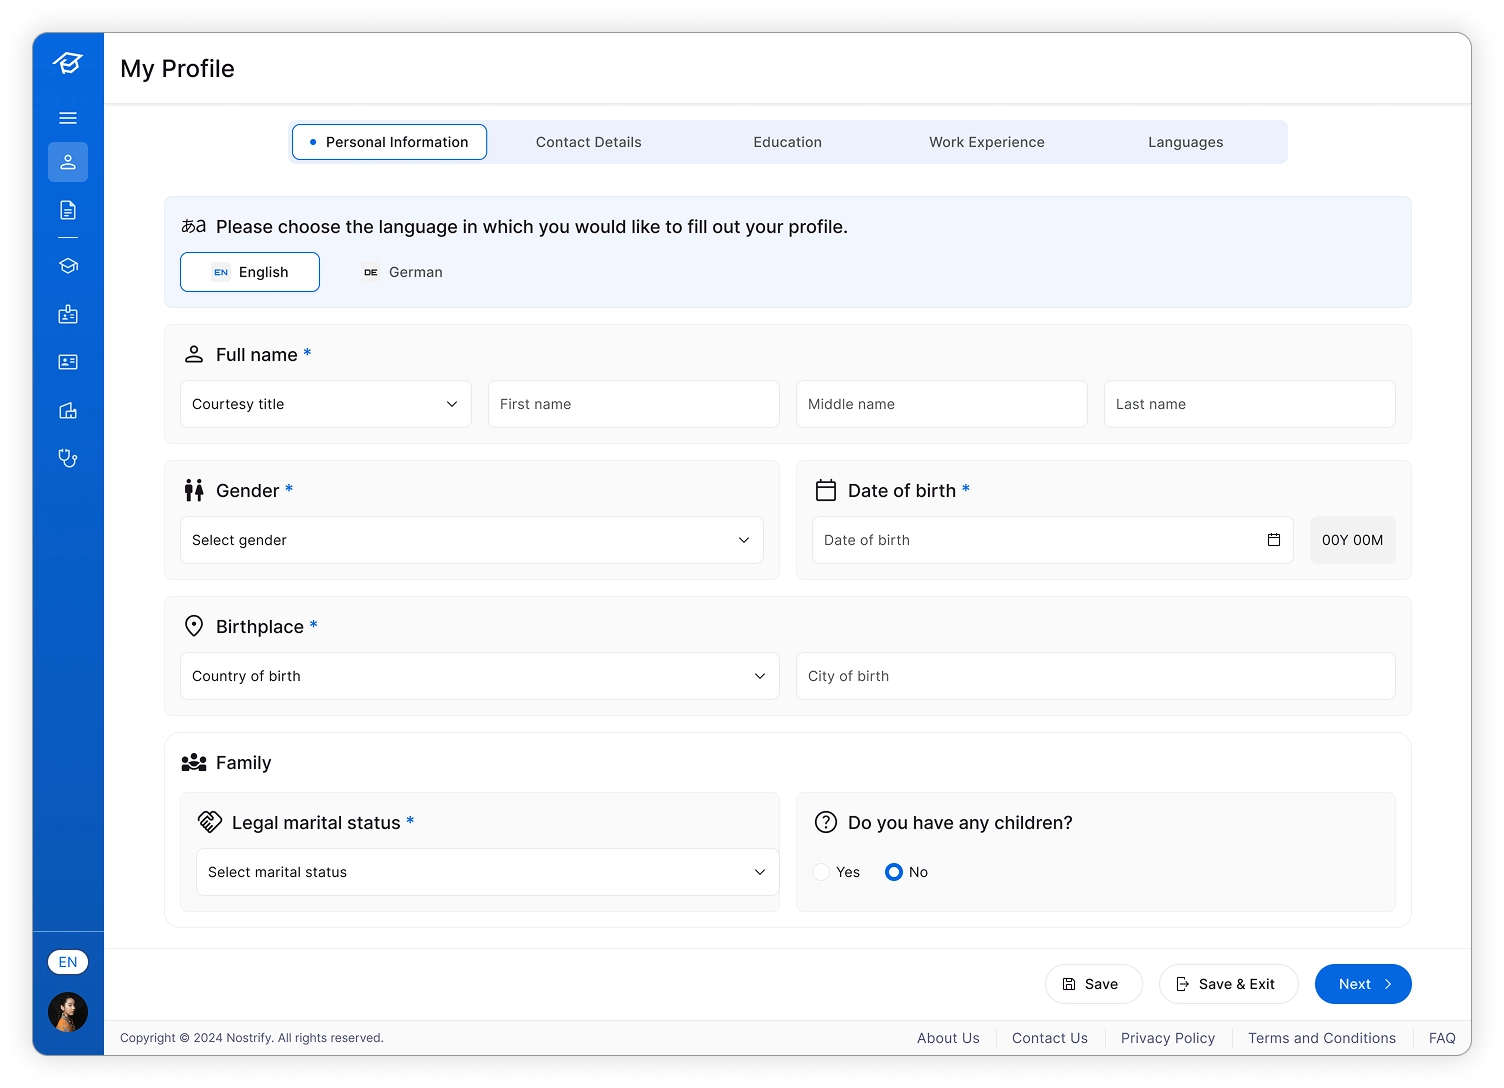Click the gender icon beside Gender
This screenshot has width=1504, height=1088.
[x=194, y=490]
